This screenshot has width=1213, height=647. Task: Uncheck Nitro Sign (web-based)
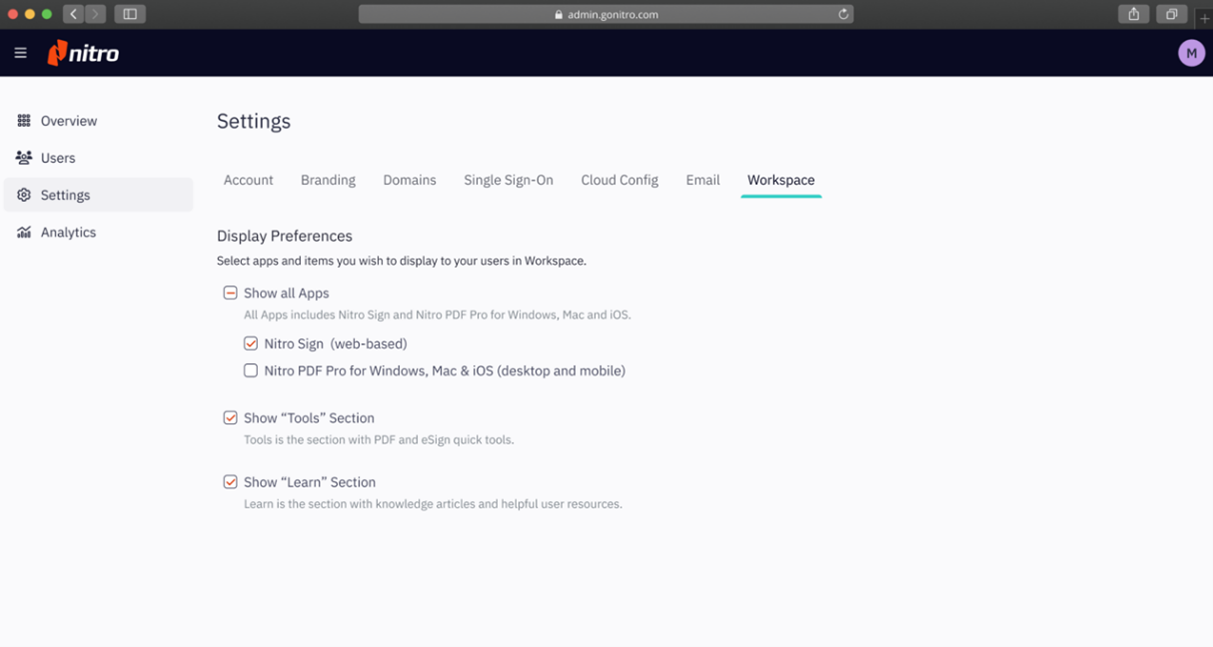point(250,343)
